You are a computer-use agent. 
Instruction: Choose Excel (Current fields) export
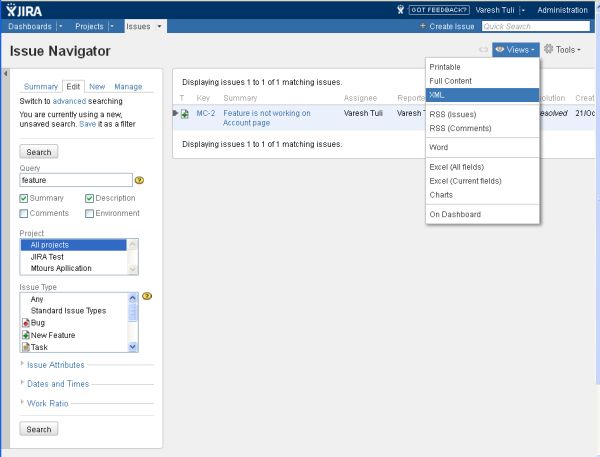coord(483,181)
